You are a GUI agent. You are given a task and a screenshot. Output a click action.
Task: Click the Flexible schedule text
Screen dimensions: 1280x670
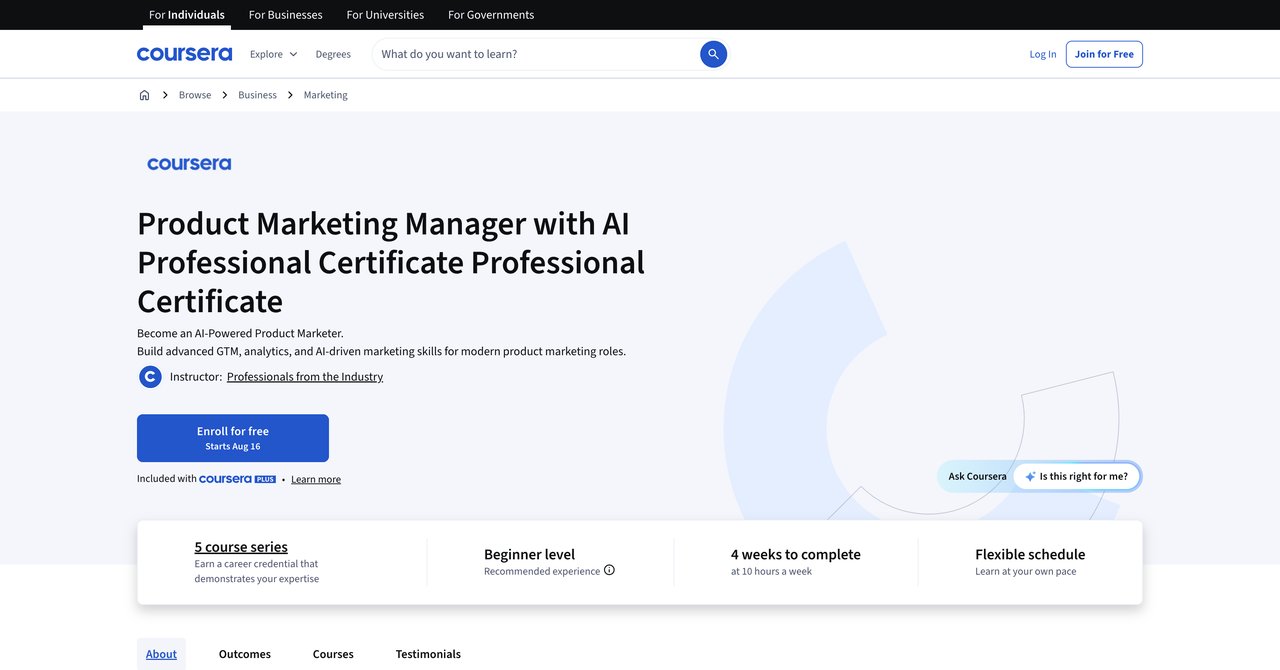[x=1030, y=554]
